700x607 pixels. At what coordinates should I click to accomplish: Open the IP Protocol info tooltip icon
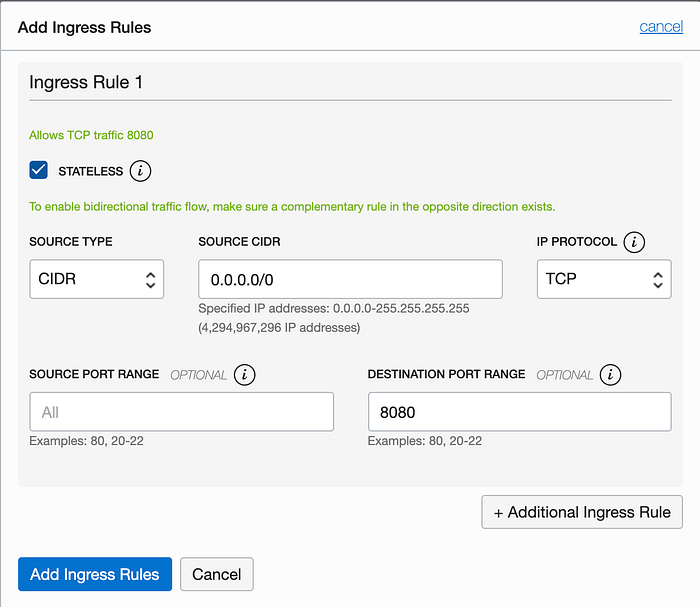[633, 242]
